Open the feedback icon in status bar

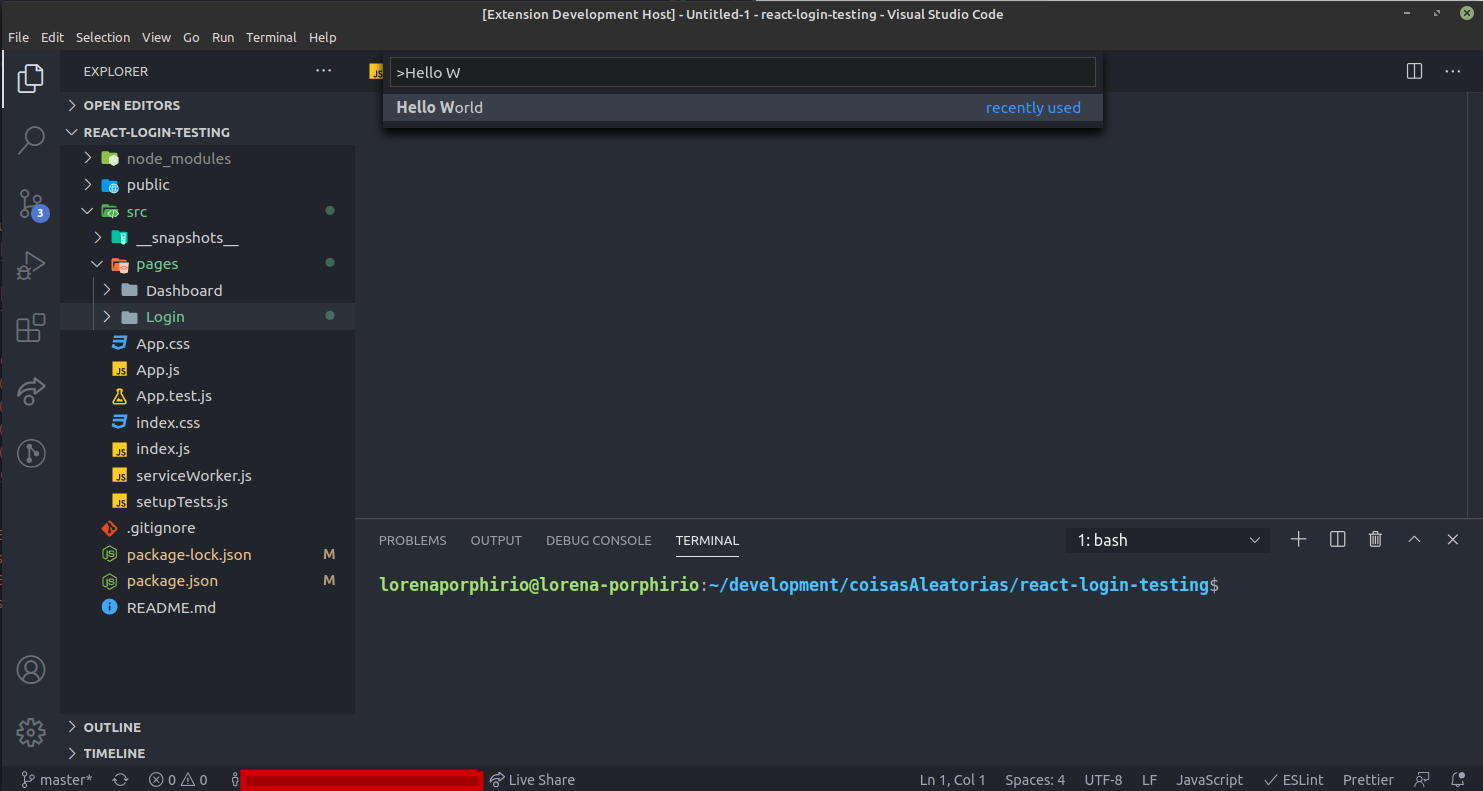pyautogui.click(x=1421, y=780)
